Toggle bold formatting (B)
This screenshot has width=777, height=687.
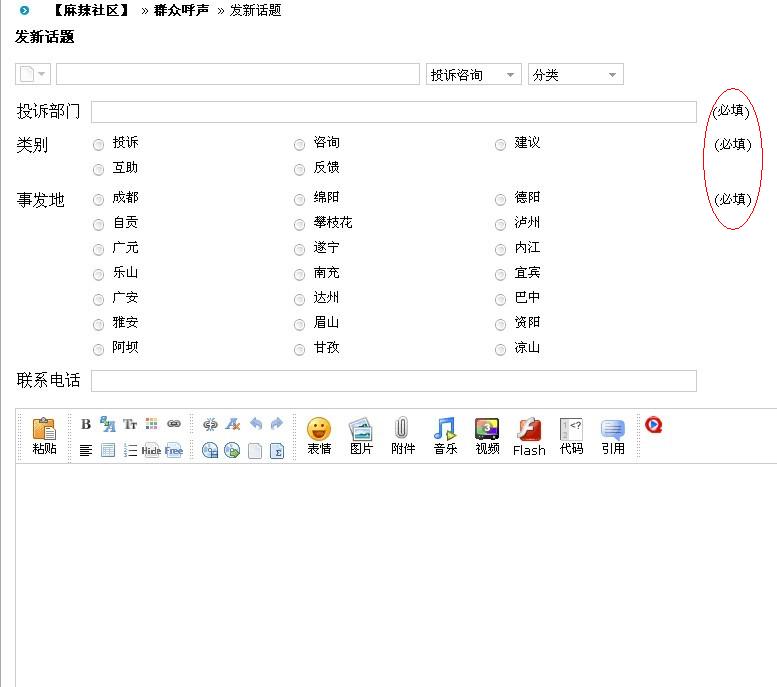click(x=86, y=424)
